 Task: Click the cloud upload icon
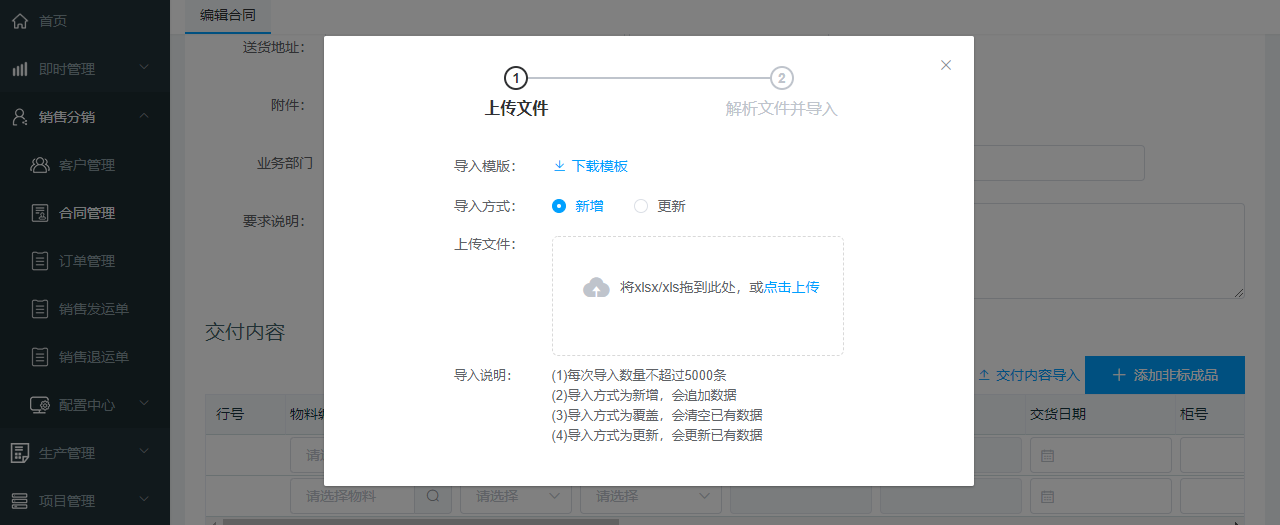596,288
